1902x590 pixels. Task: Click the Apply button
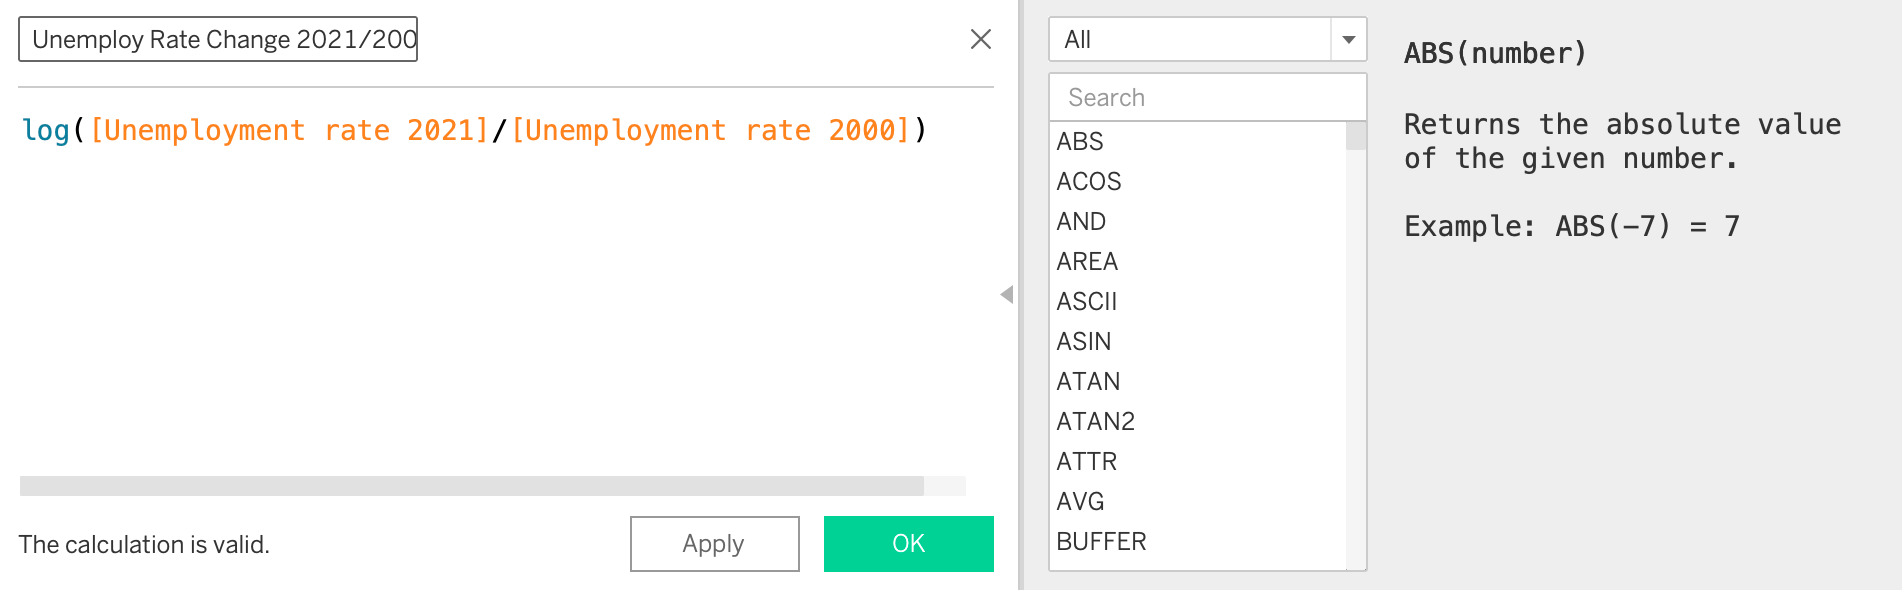[x=714, y=543]
